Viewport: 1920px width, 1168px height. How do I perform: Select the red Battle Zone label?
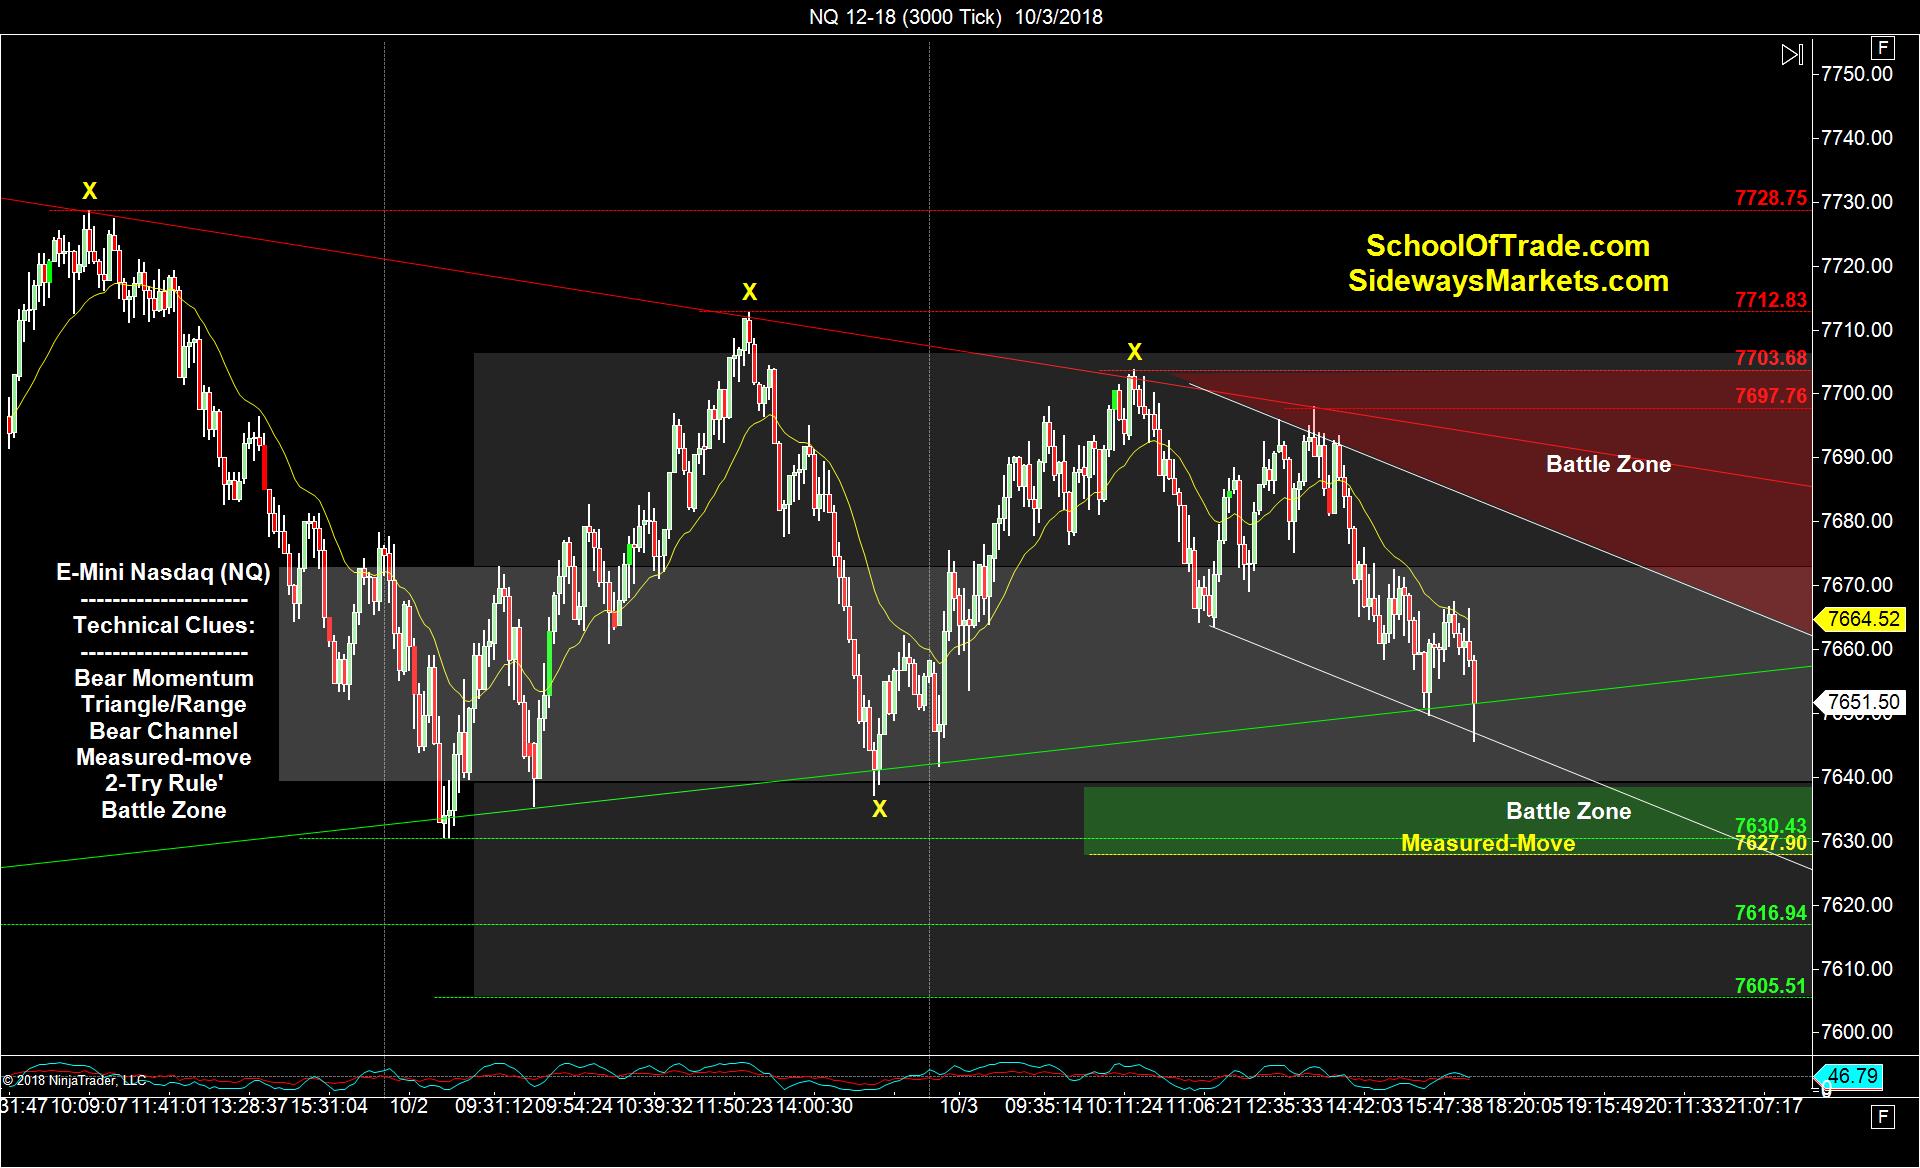[x=1608, y=464]
